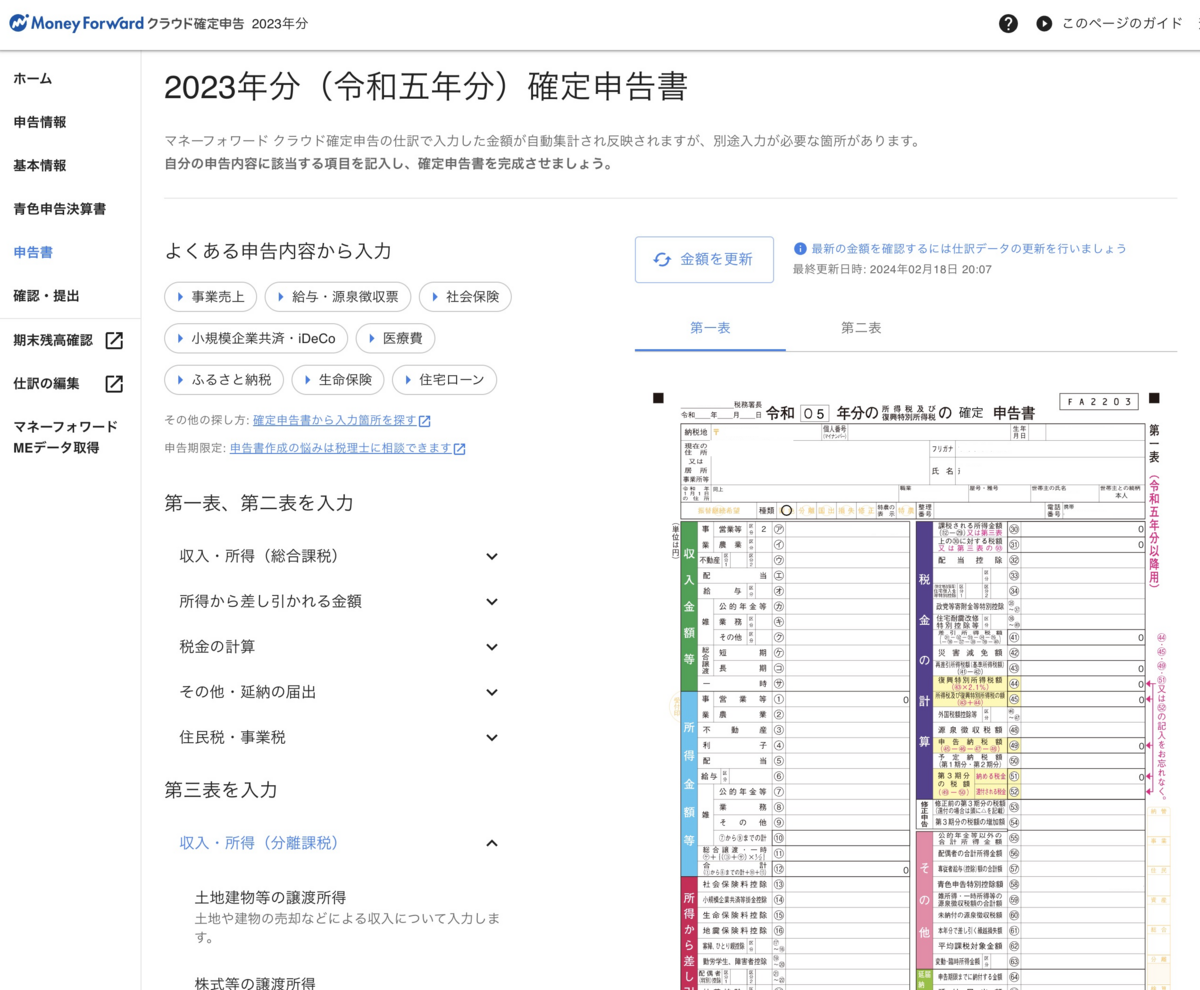Screen dimensions: 1200x990
Task: Open 申告情報 in the sidebar
Action: tap(40, 122)
